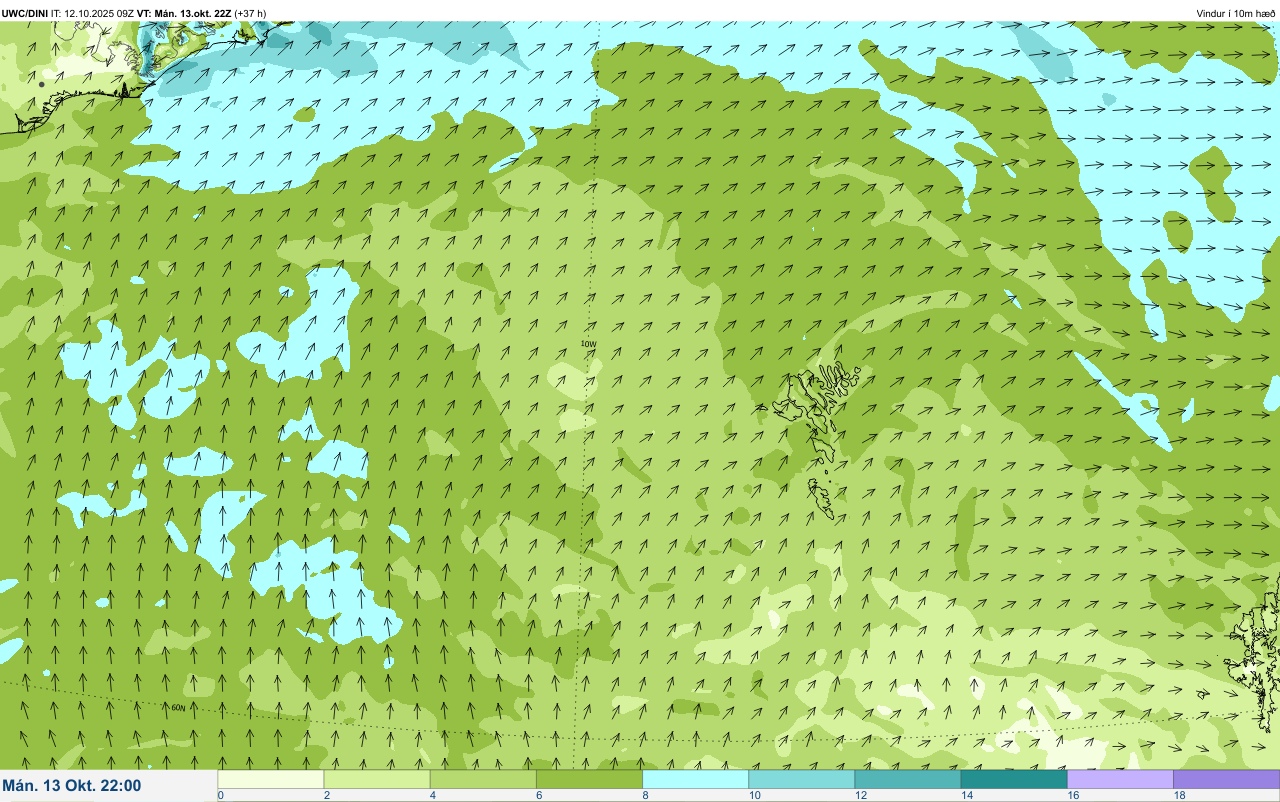Click the '(+37 h)' forecast offset text
Screen dimensions: 1280x802
(250, 13)
